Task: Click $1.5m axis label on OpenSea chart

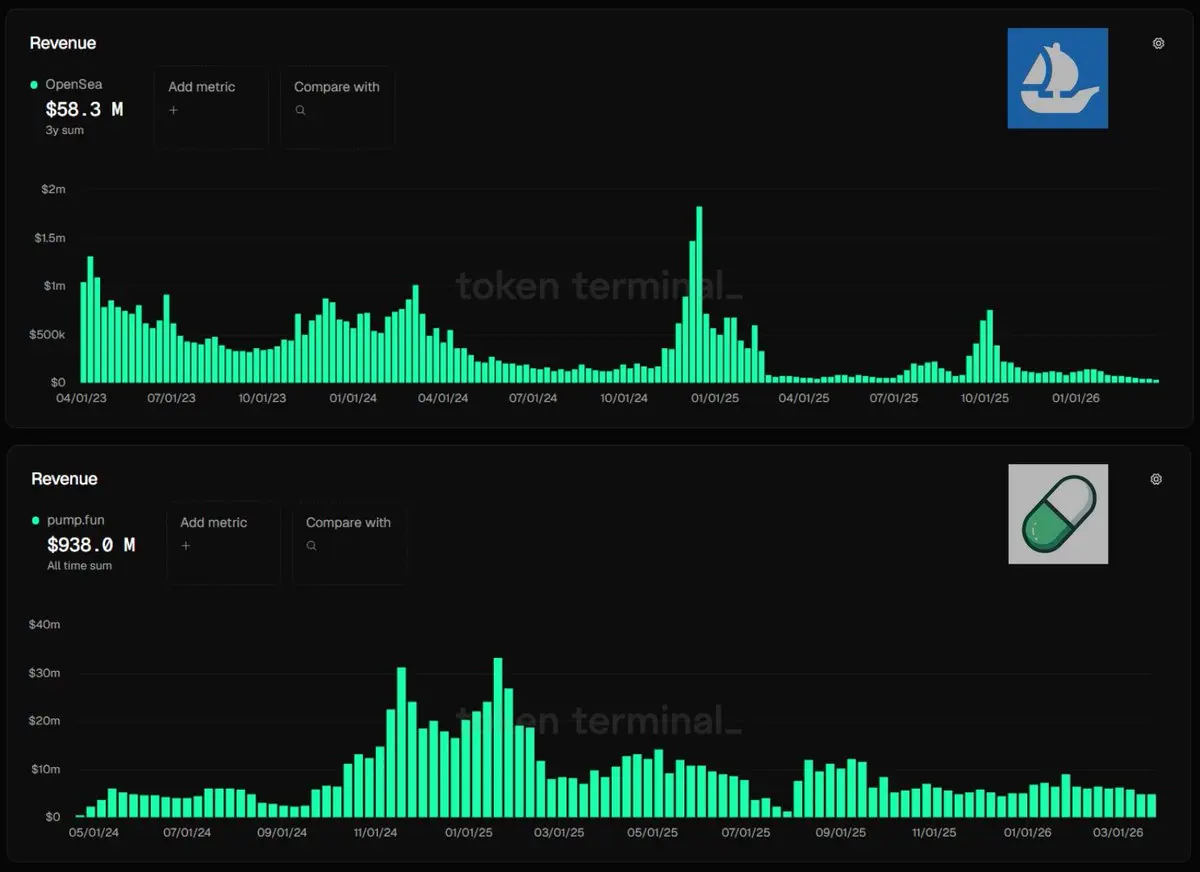Action: pos(48,238)
